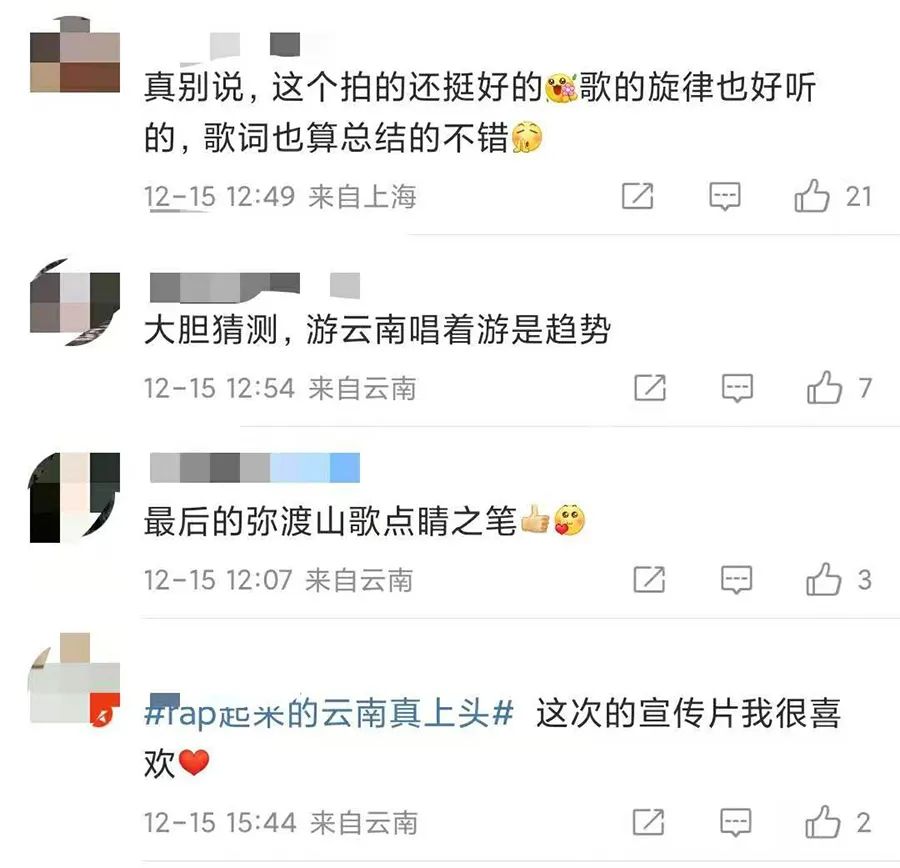Reply to the 12:49 comment from 上海
Image resolution: width=900 pixels, height=868 pixels.
click(x=725, y=196)
